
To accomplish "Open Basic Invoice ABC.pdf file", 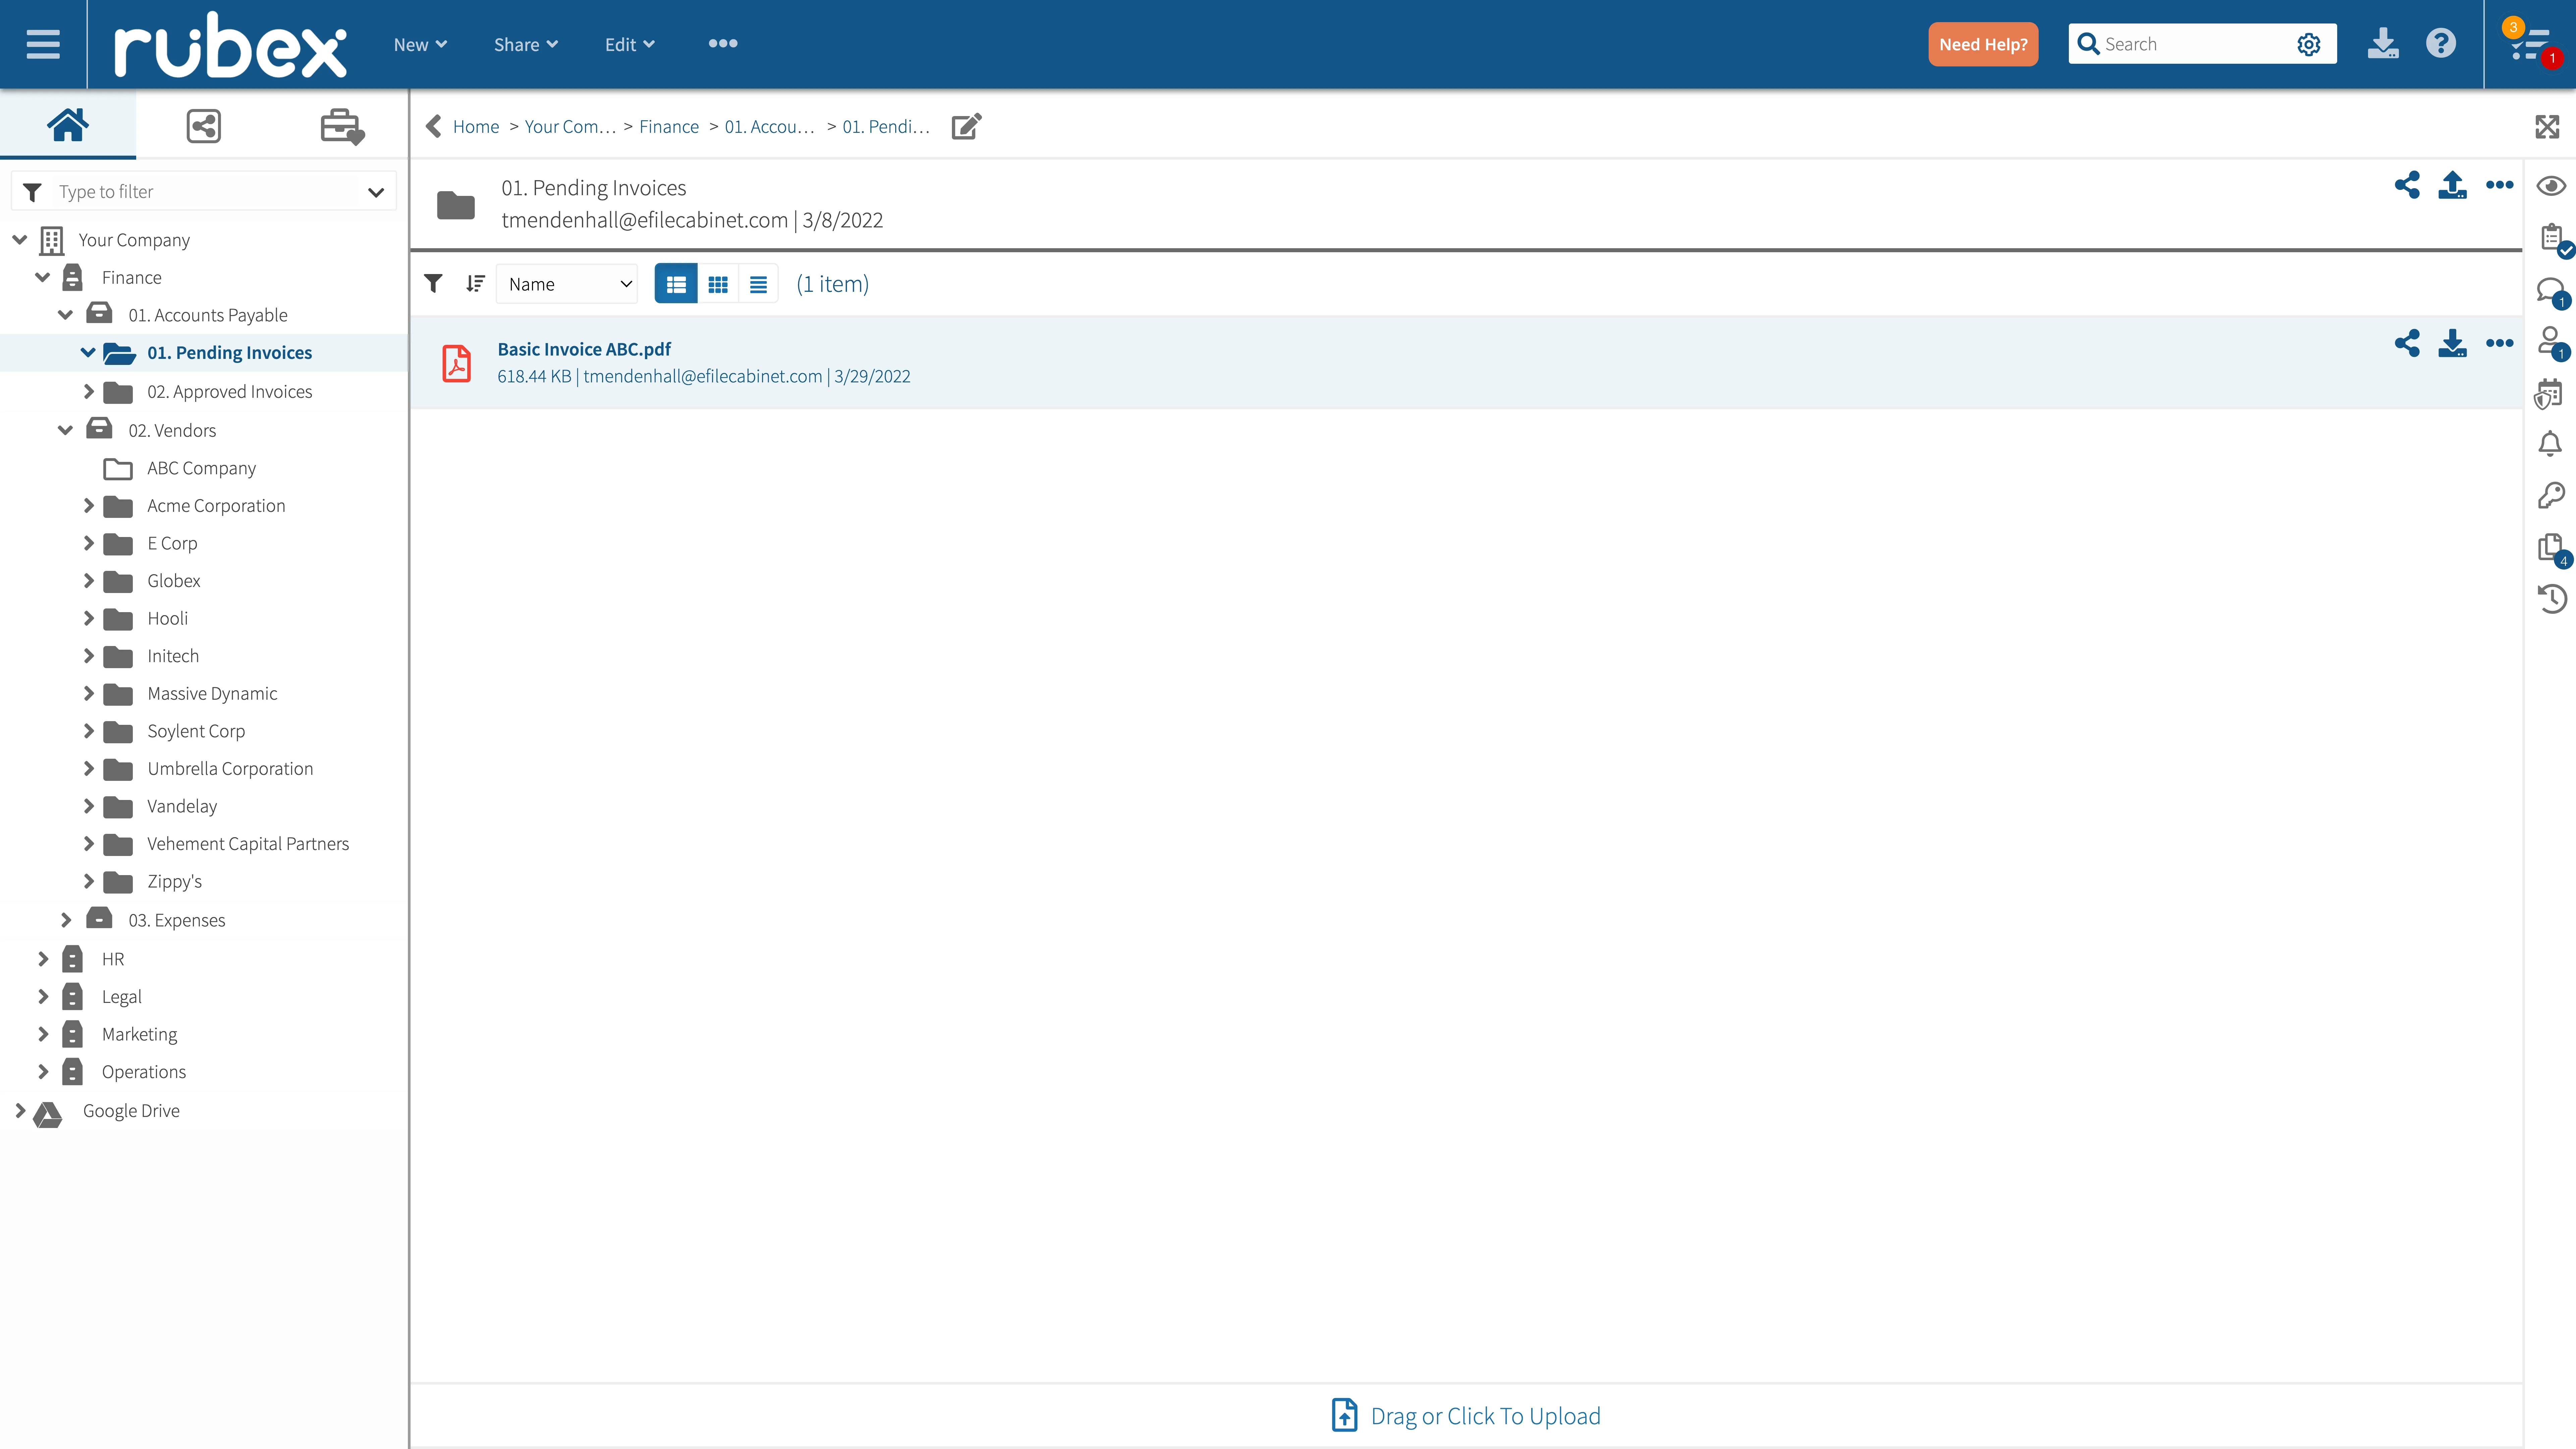I will pyautogui.click(x=584, y=349).
